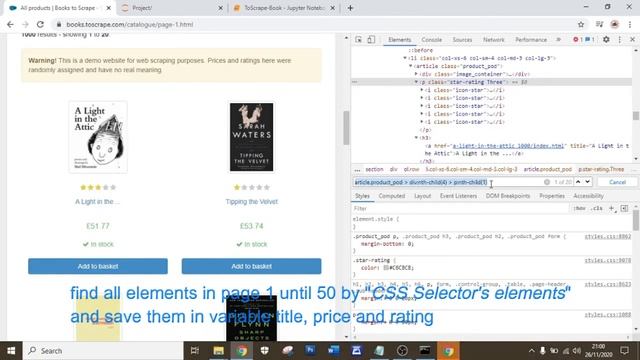
Task: Open the Tipping the Velvet book cover
Action: 251,137
